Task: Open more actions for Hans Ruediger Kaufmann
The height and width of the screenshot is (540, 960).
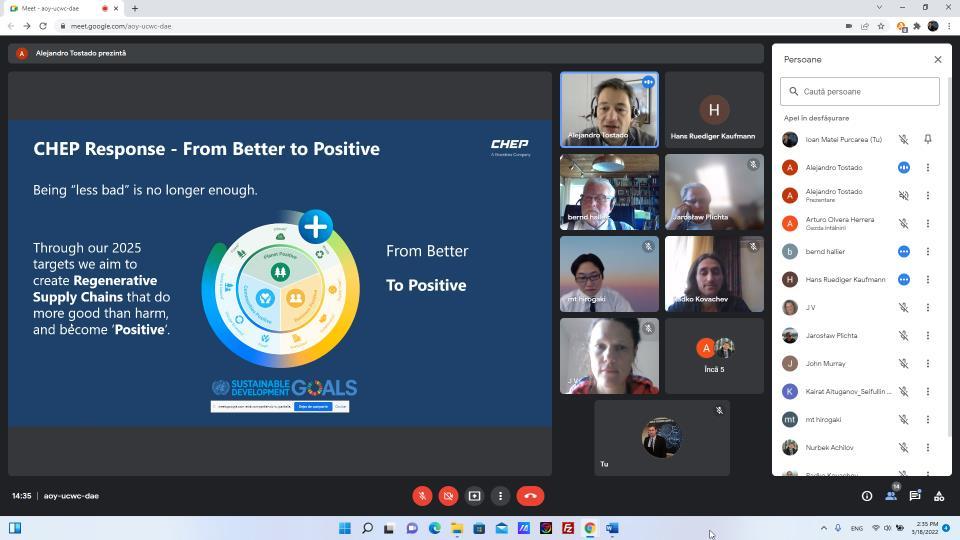Action: (928, 279)
